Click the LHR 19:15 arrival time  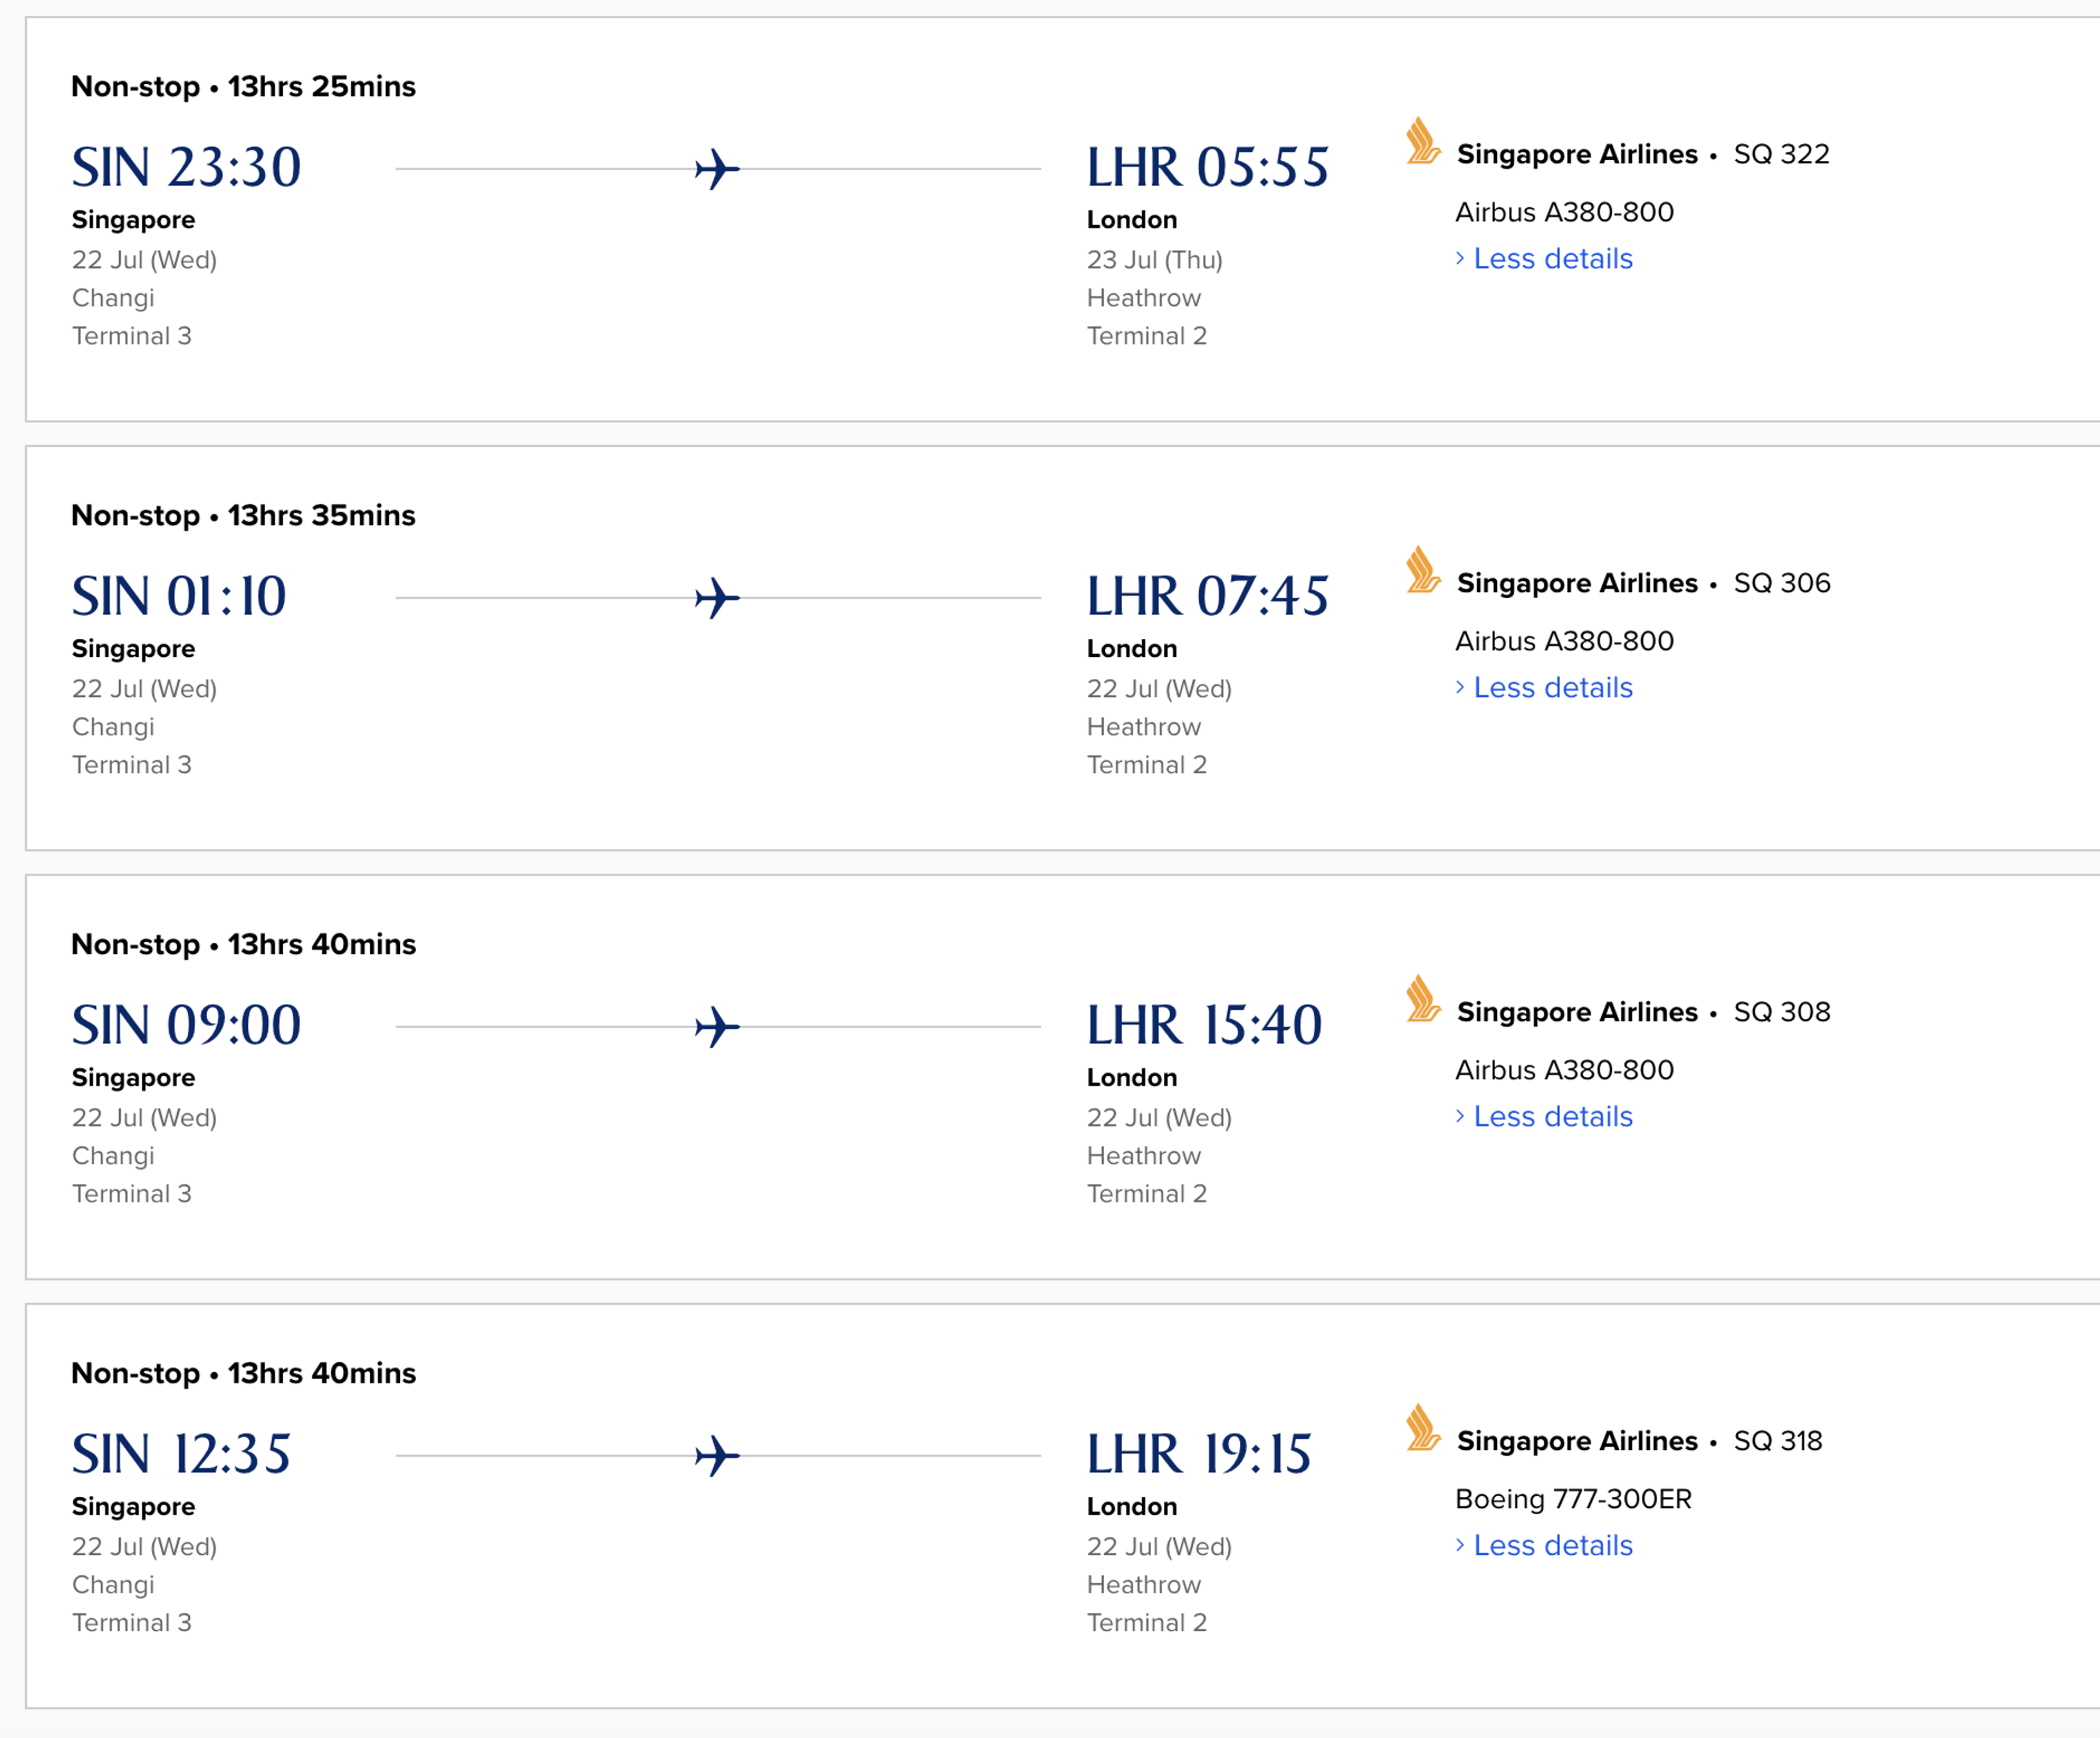point(1199,1454)
